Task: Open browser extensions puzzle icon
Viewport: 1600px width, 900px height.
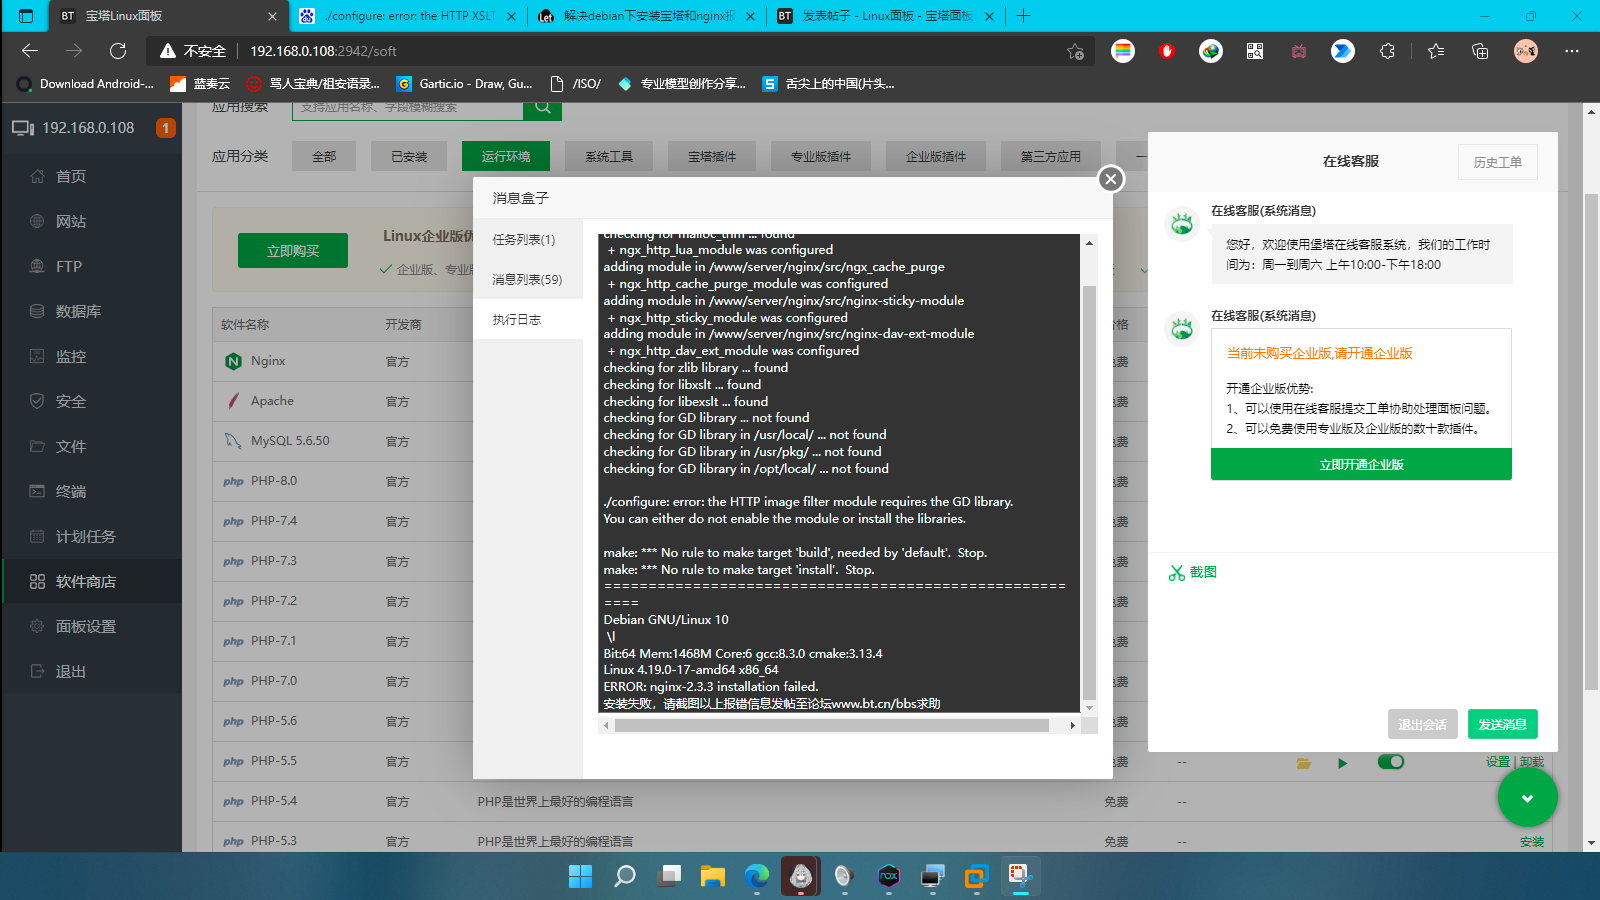Action: coord(1387,51)
